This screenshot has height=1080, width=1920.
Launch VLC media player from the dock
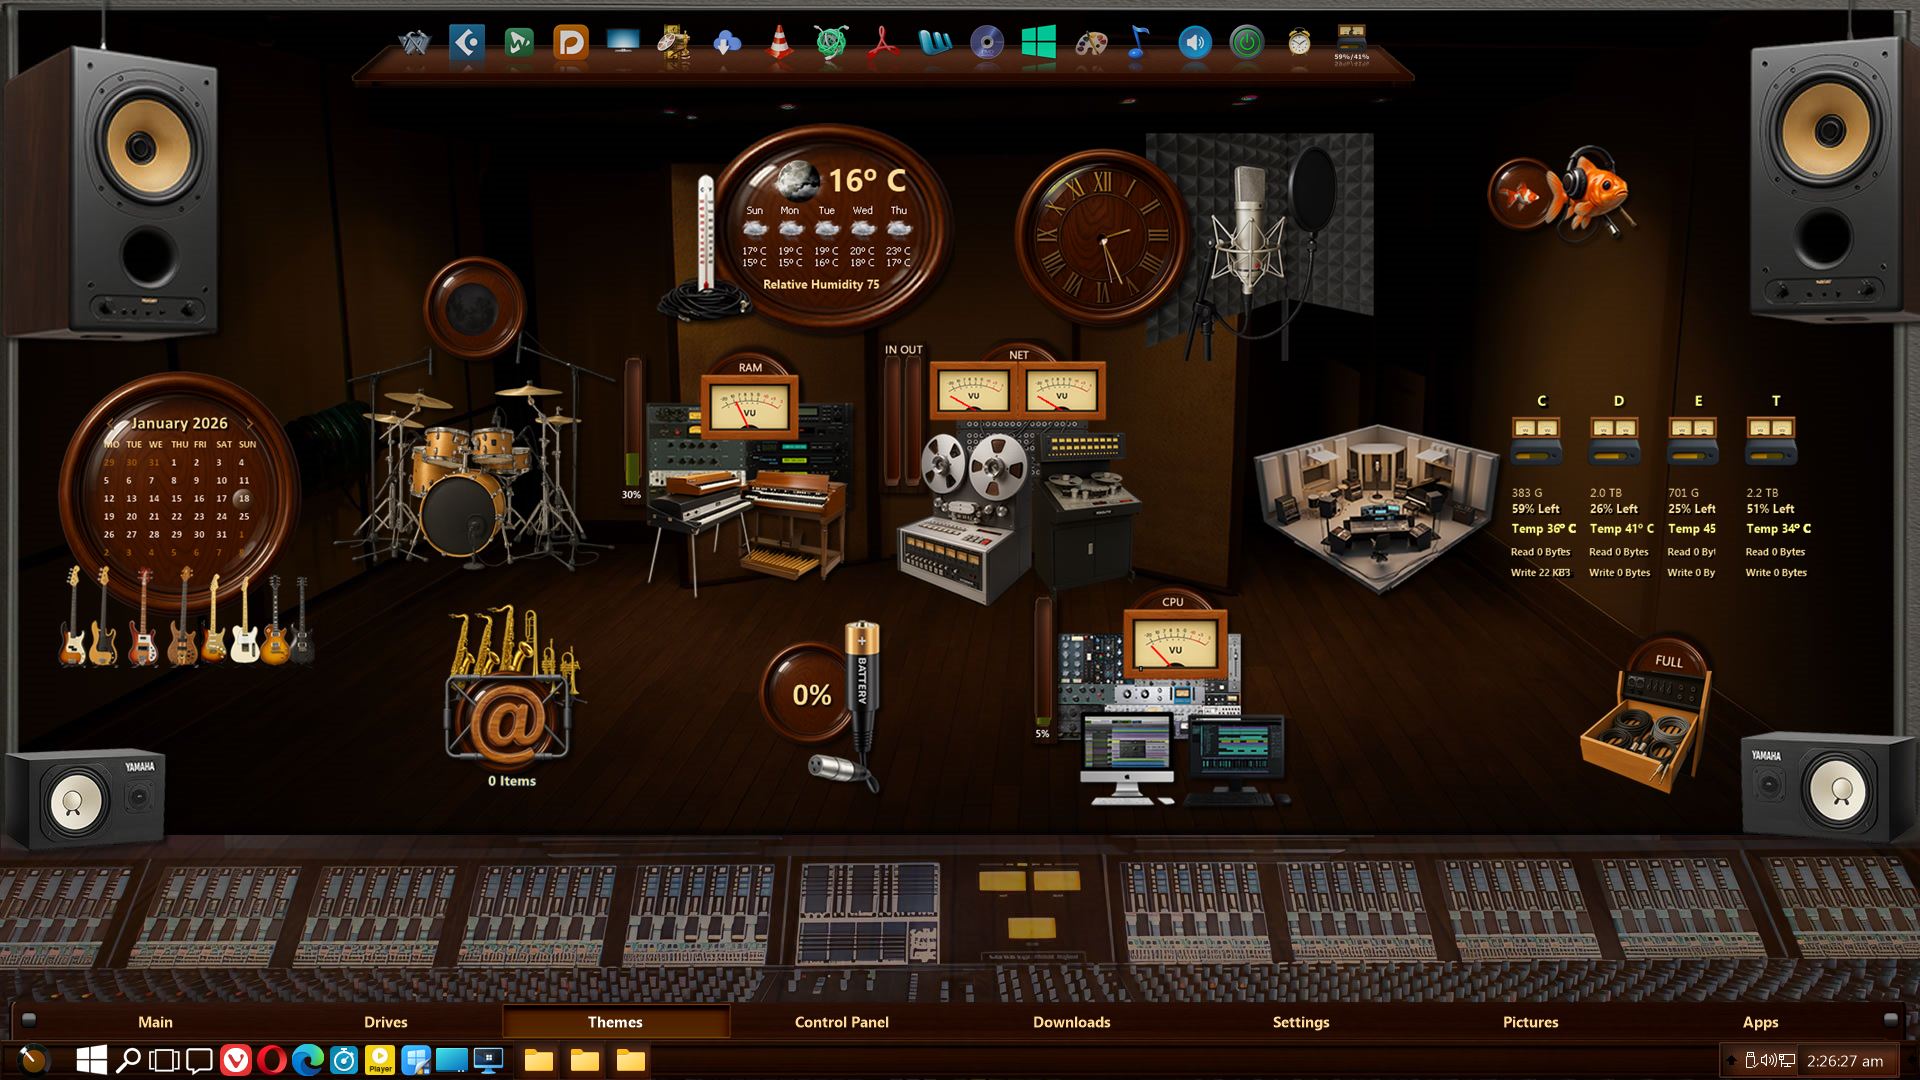coord(779,43)
